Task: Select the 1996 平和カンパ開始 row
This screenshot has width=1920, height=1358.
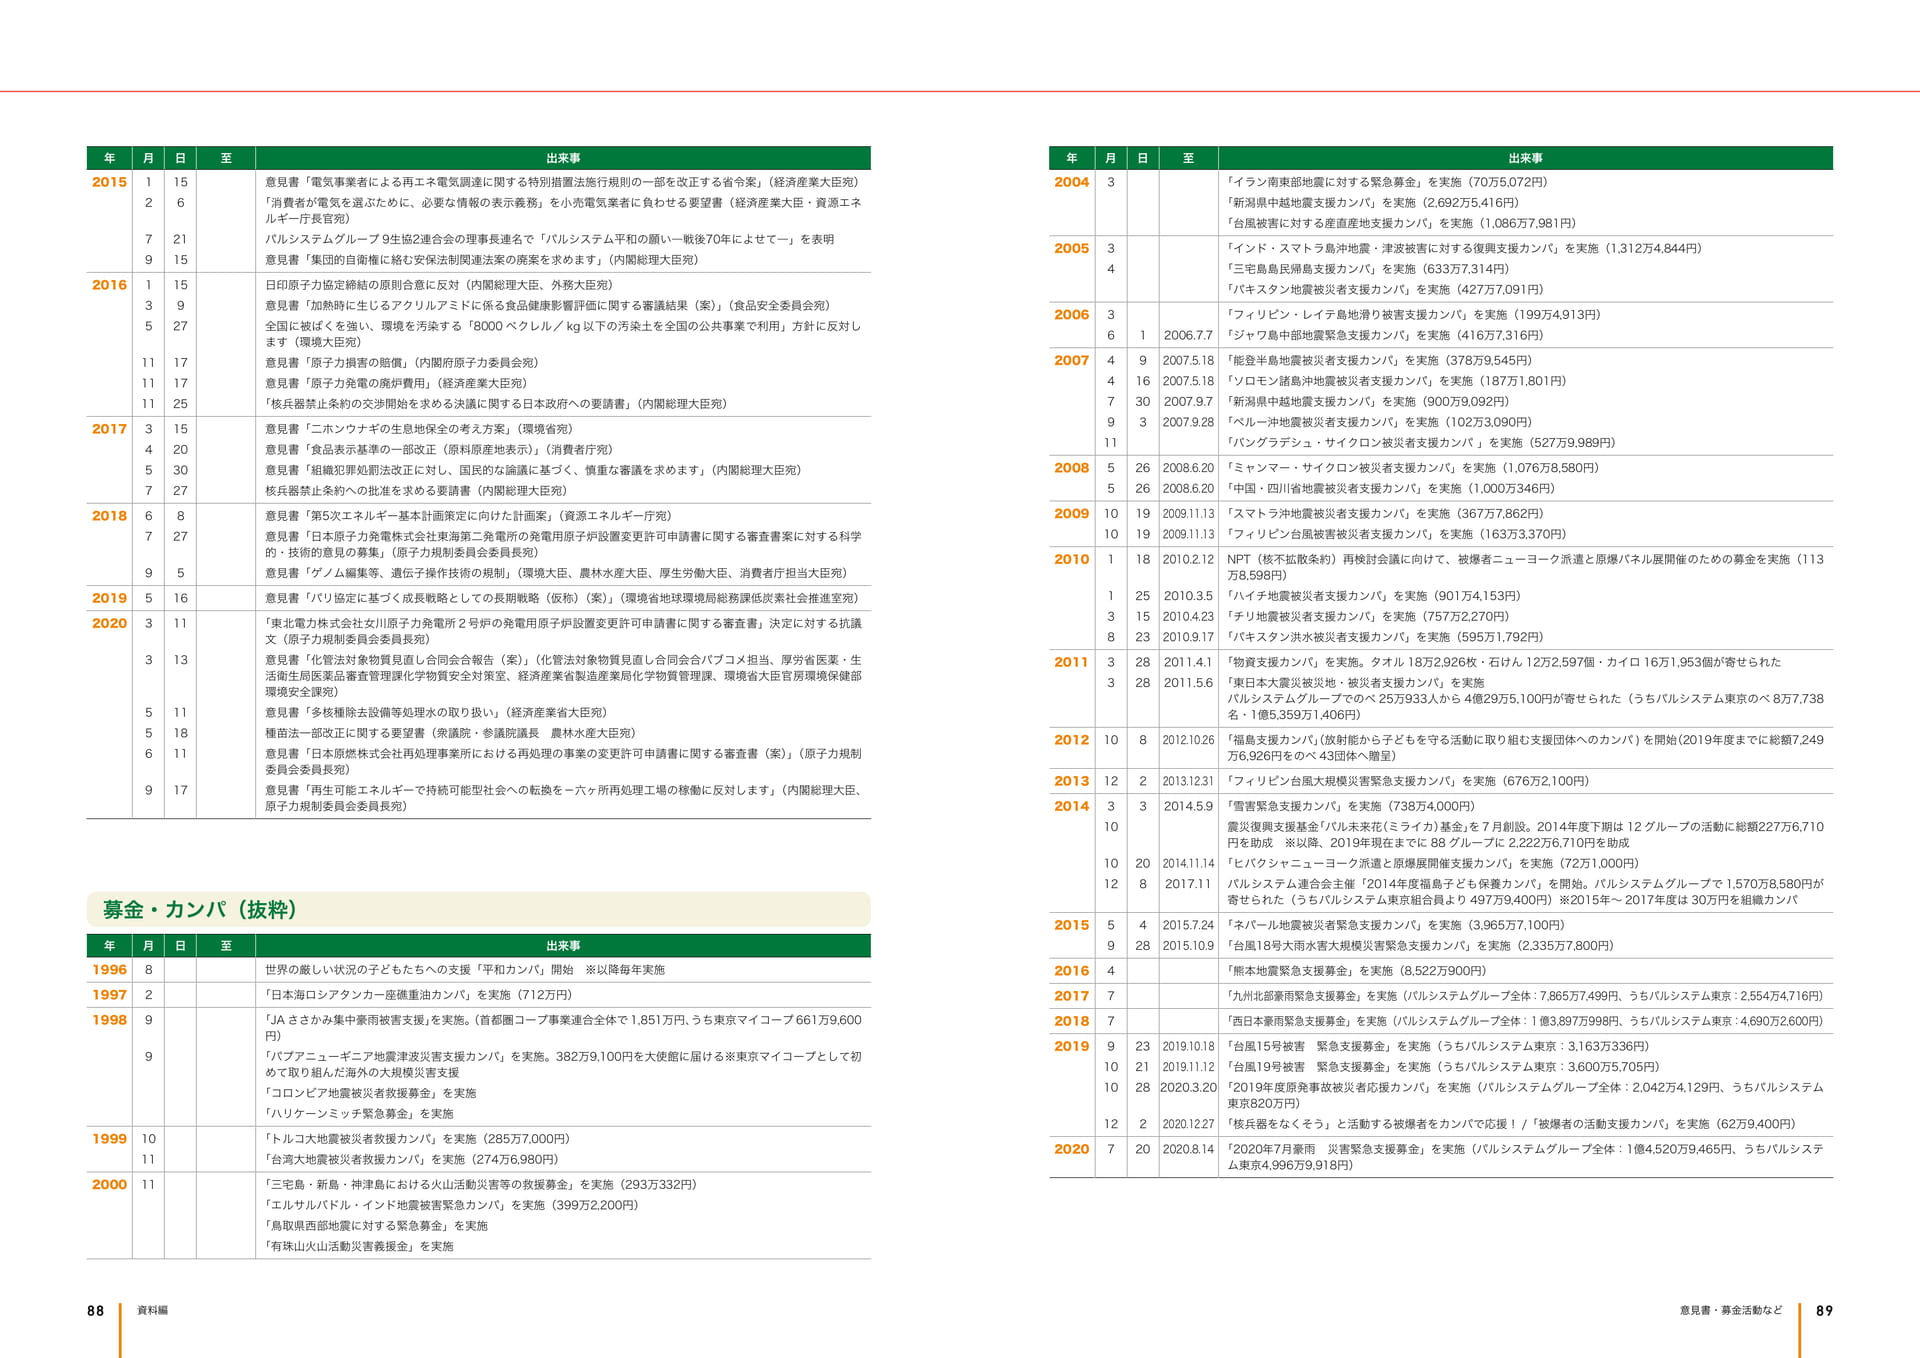Action: (478, 970)
